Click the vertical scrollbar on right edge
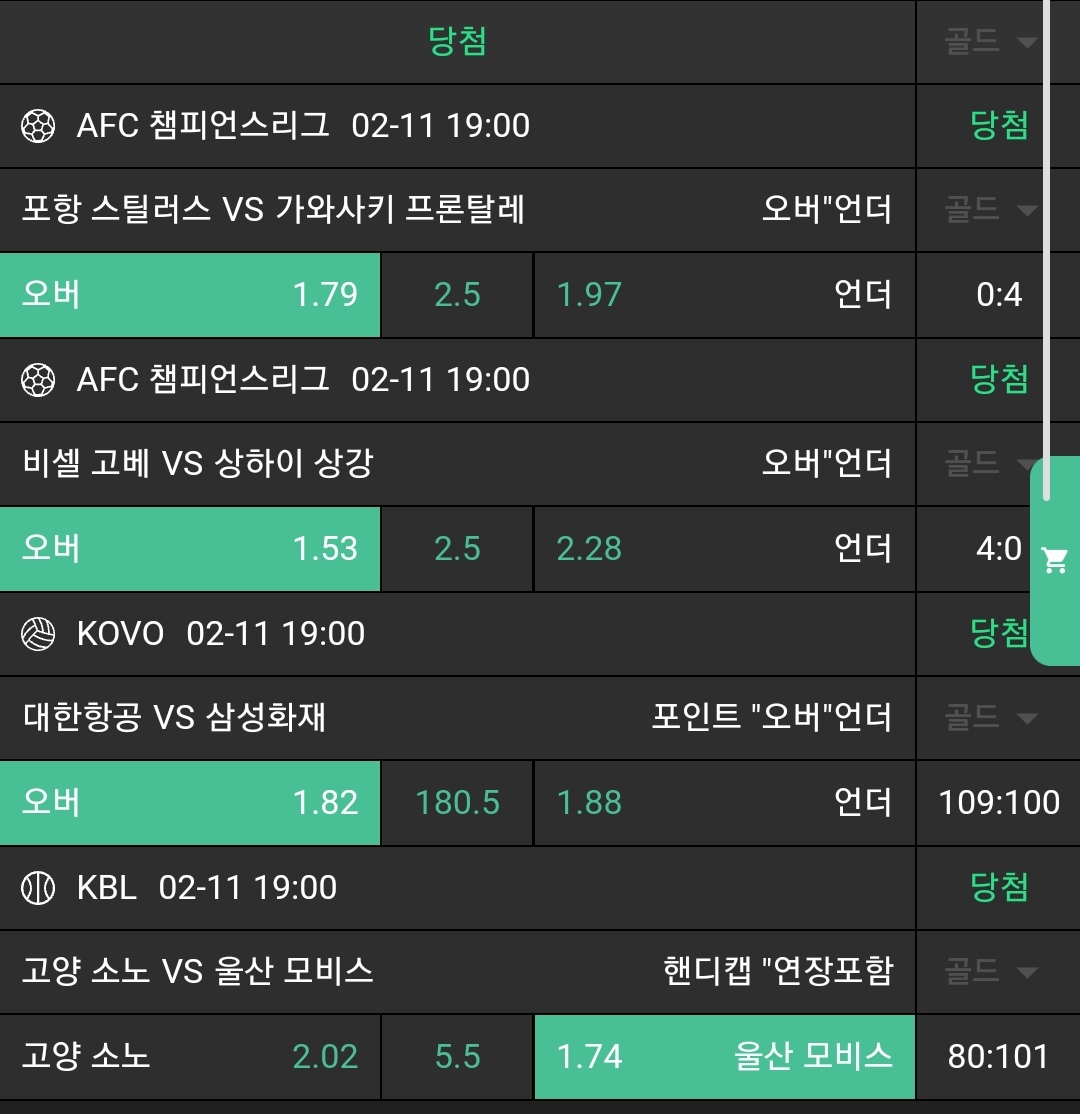The height and width of the screenshot is (1114, 1080). coord(1047,250)
